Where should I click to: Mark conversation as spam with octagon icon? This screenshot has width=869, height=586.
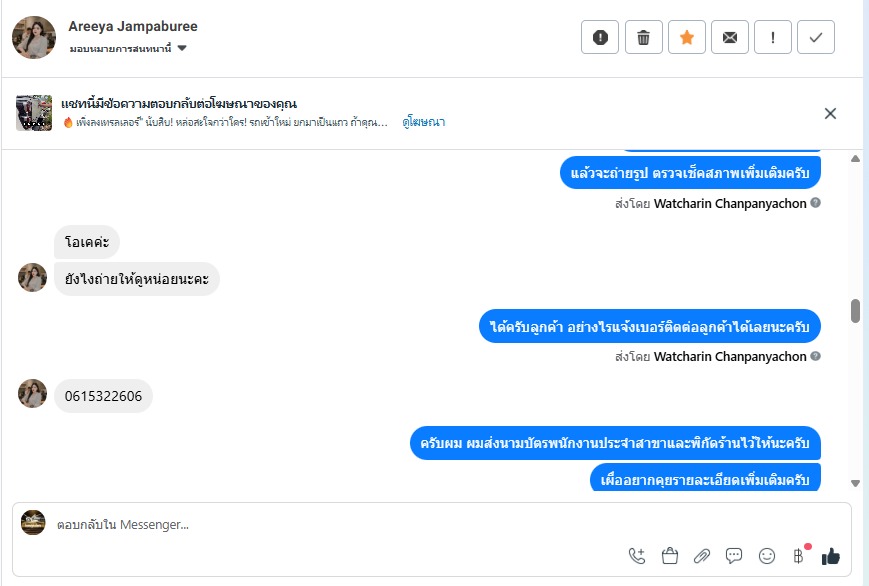[600, 38]
